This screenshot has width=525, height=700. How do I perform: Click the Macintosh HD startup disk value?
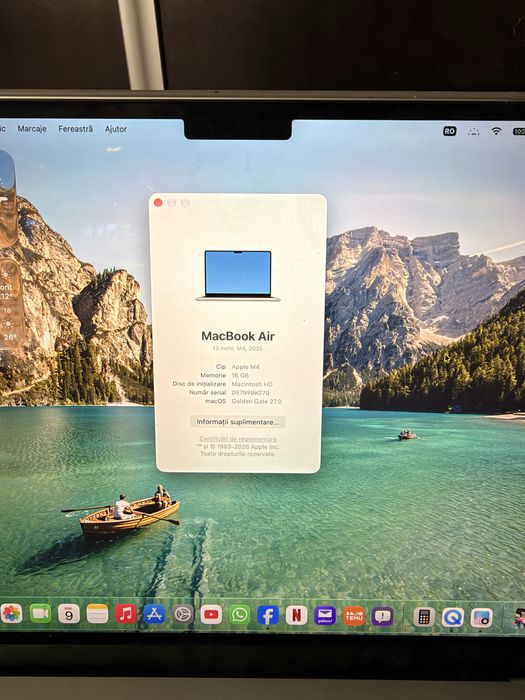pos(252,384)
